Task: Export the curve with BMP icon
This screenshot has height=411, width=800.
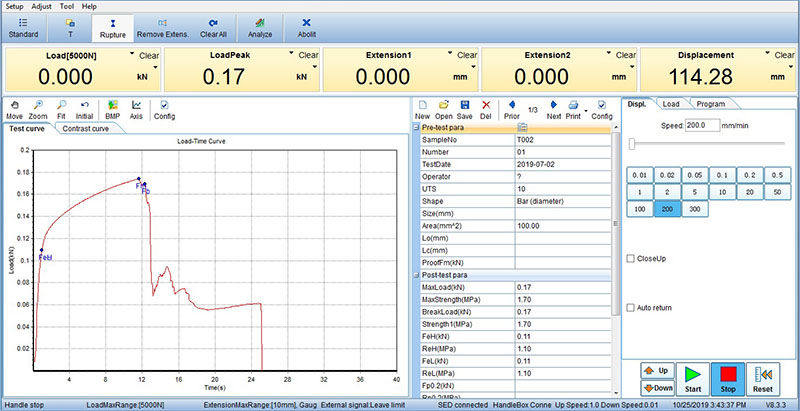Action: [112, 109]
